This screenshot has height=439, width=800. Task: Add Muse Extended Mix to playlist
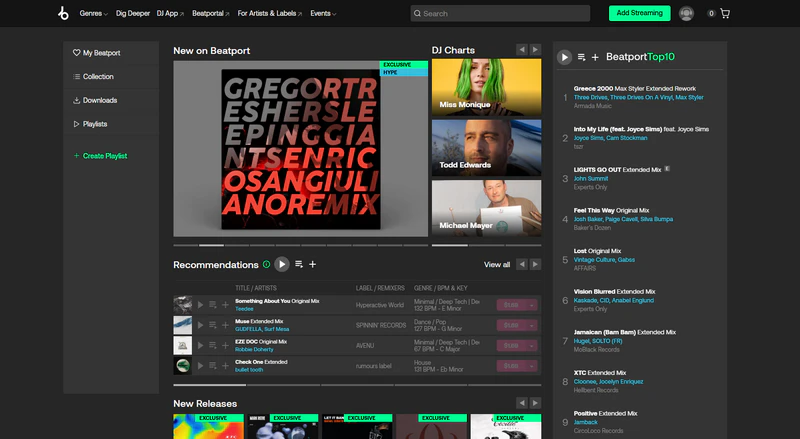(225, 325)
